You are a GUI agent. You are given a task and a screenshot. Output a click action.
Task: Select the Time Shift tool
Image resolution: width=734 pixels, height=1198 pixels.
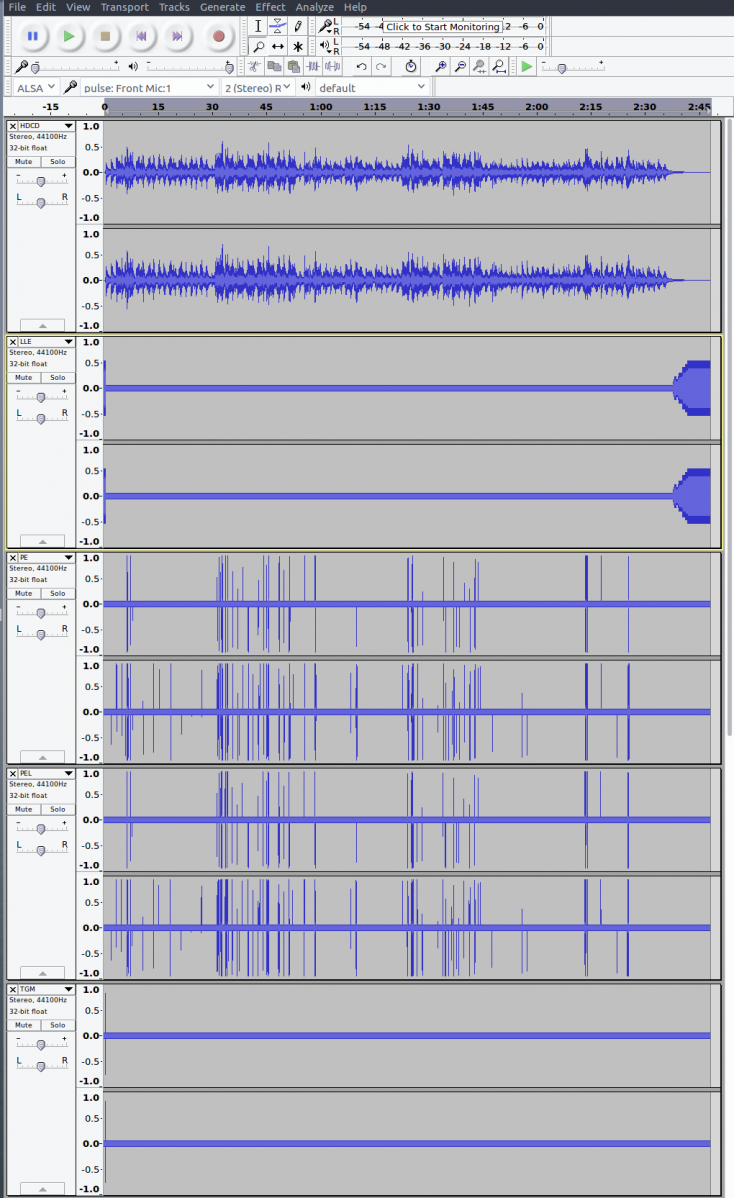click(278, 46)
